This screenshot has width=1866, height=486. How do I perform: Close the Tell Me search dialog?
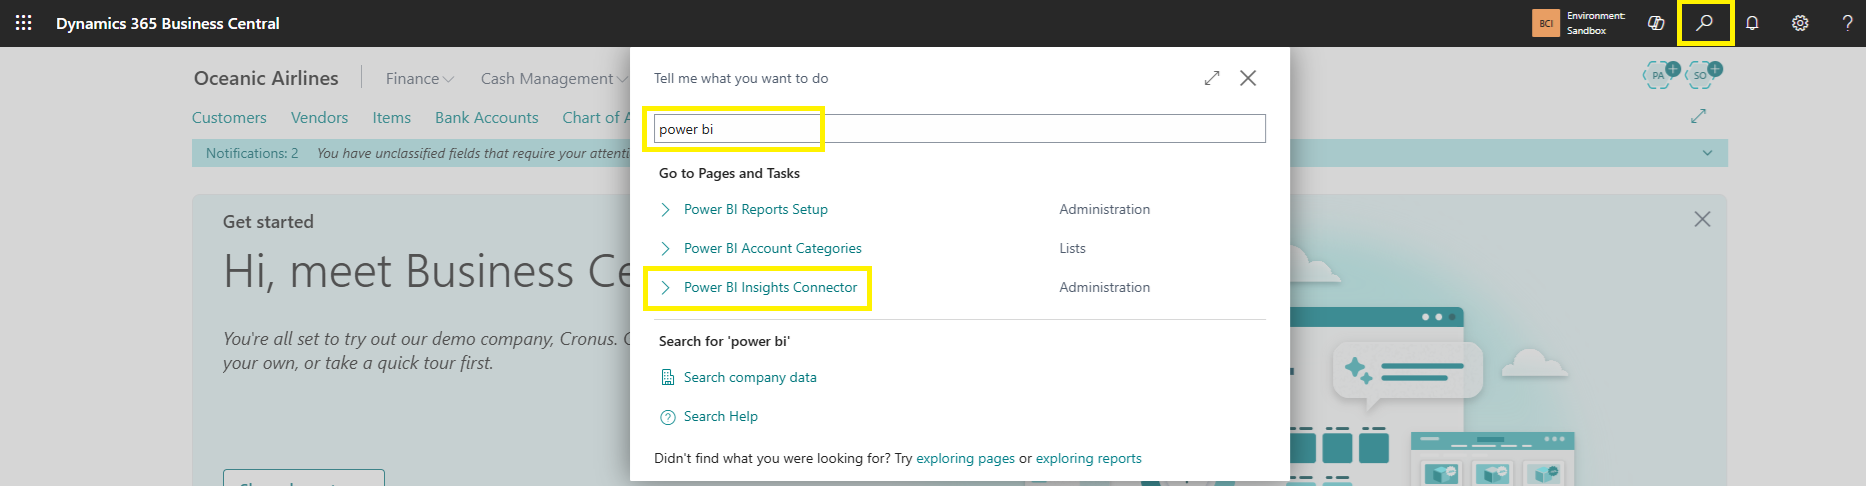1248,78
